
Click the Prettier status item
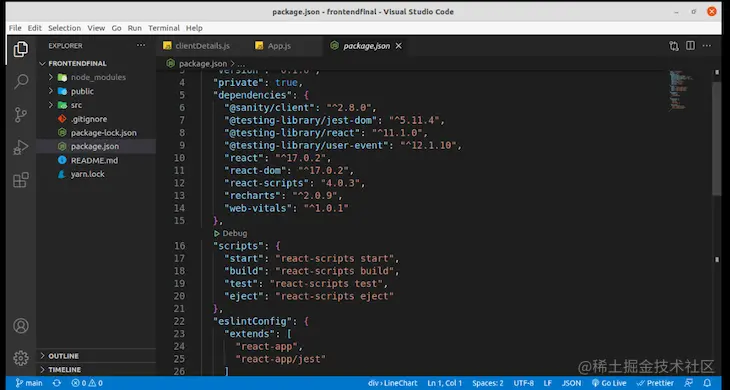pos(655,383)
